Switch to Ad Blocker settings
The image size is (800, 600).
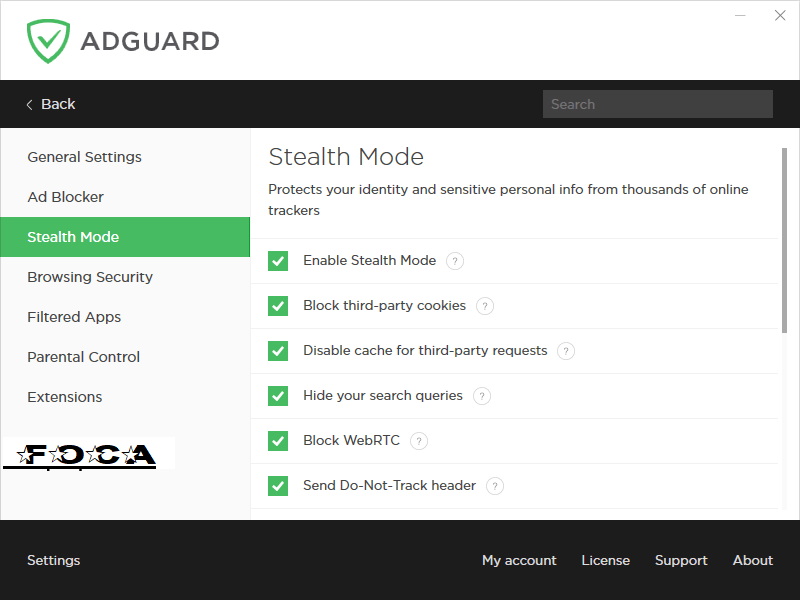pos(125,197)
